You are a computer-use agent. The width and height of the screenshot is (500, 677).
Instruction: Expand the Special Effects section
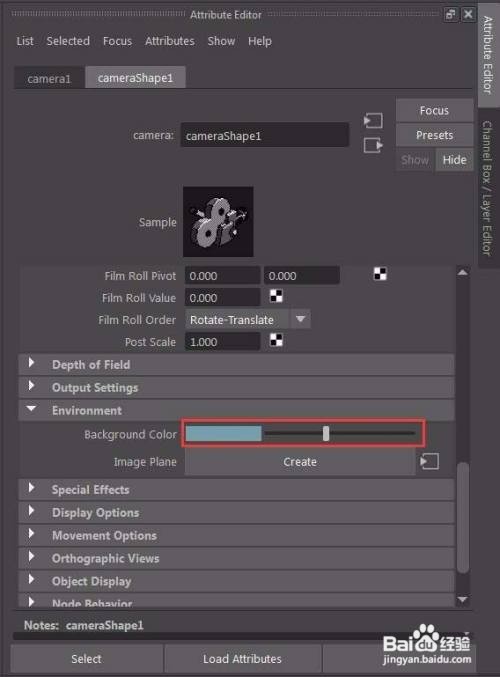[x=236, y=490]
